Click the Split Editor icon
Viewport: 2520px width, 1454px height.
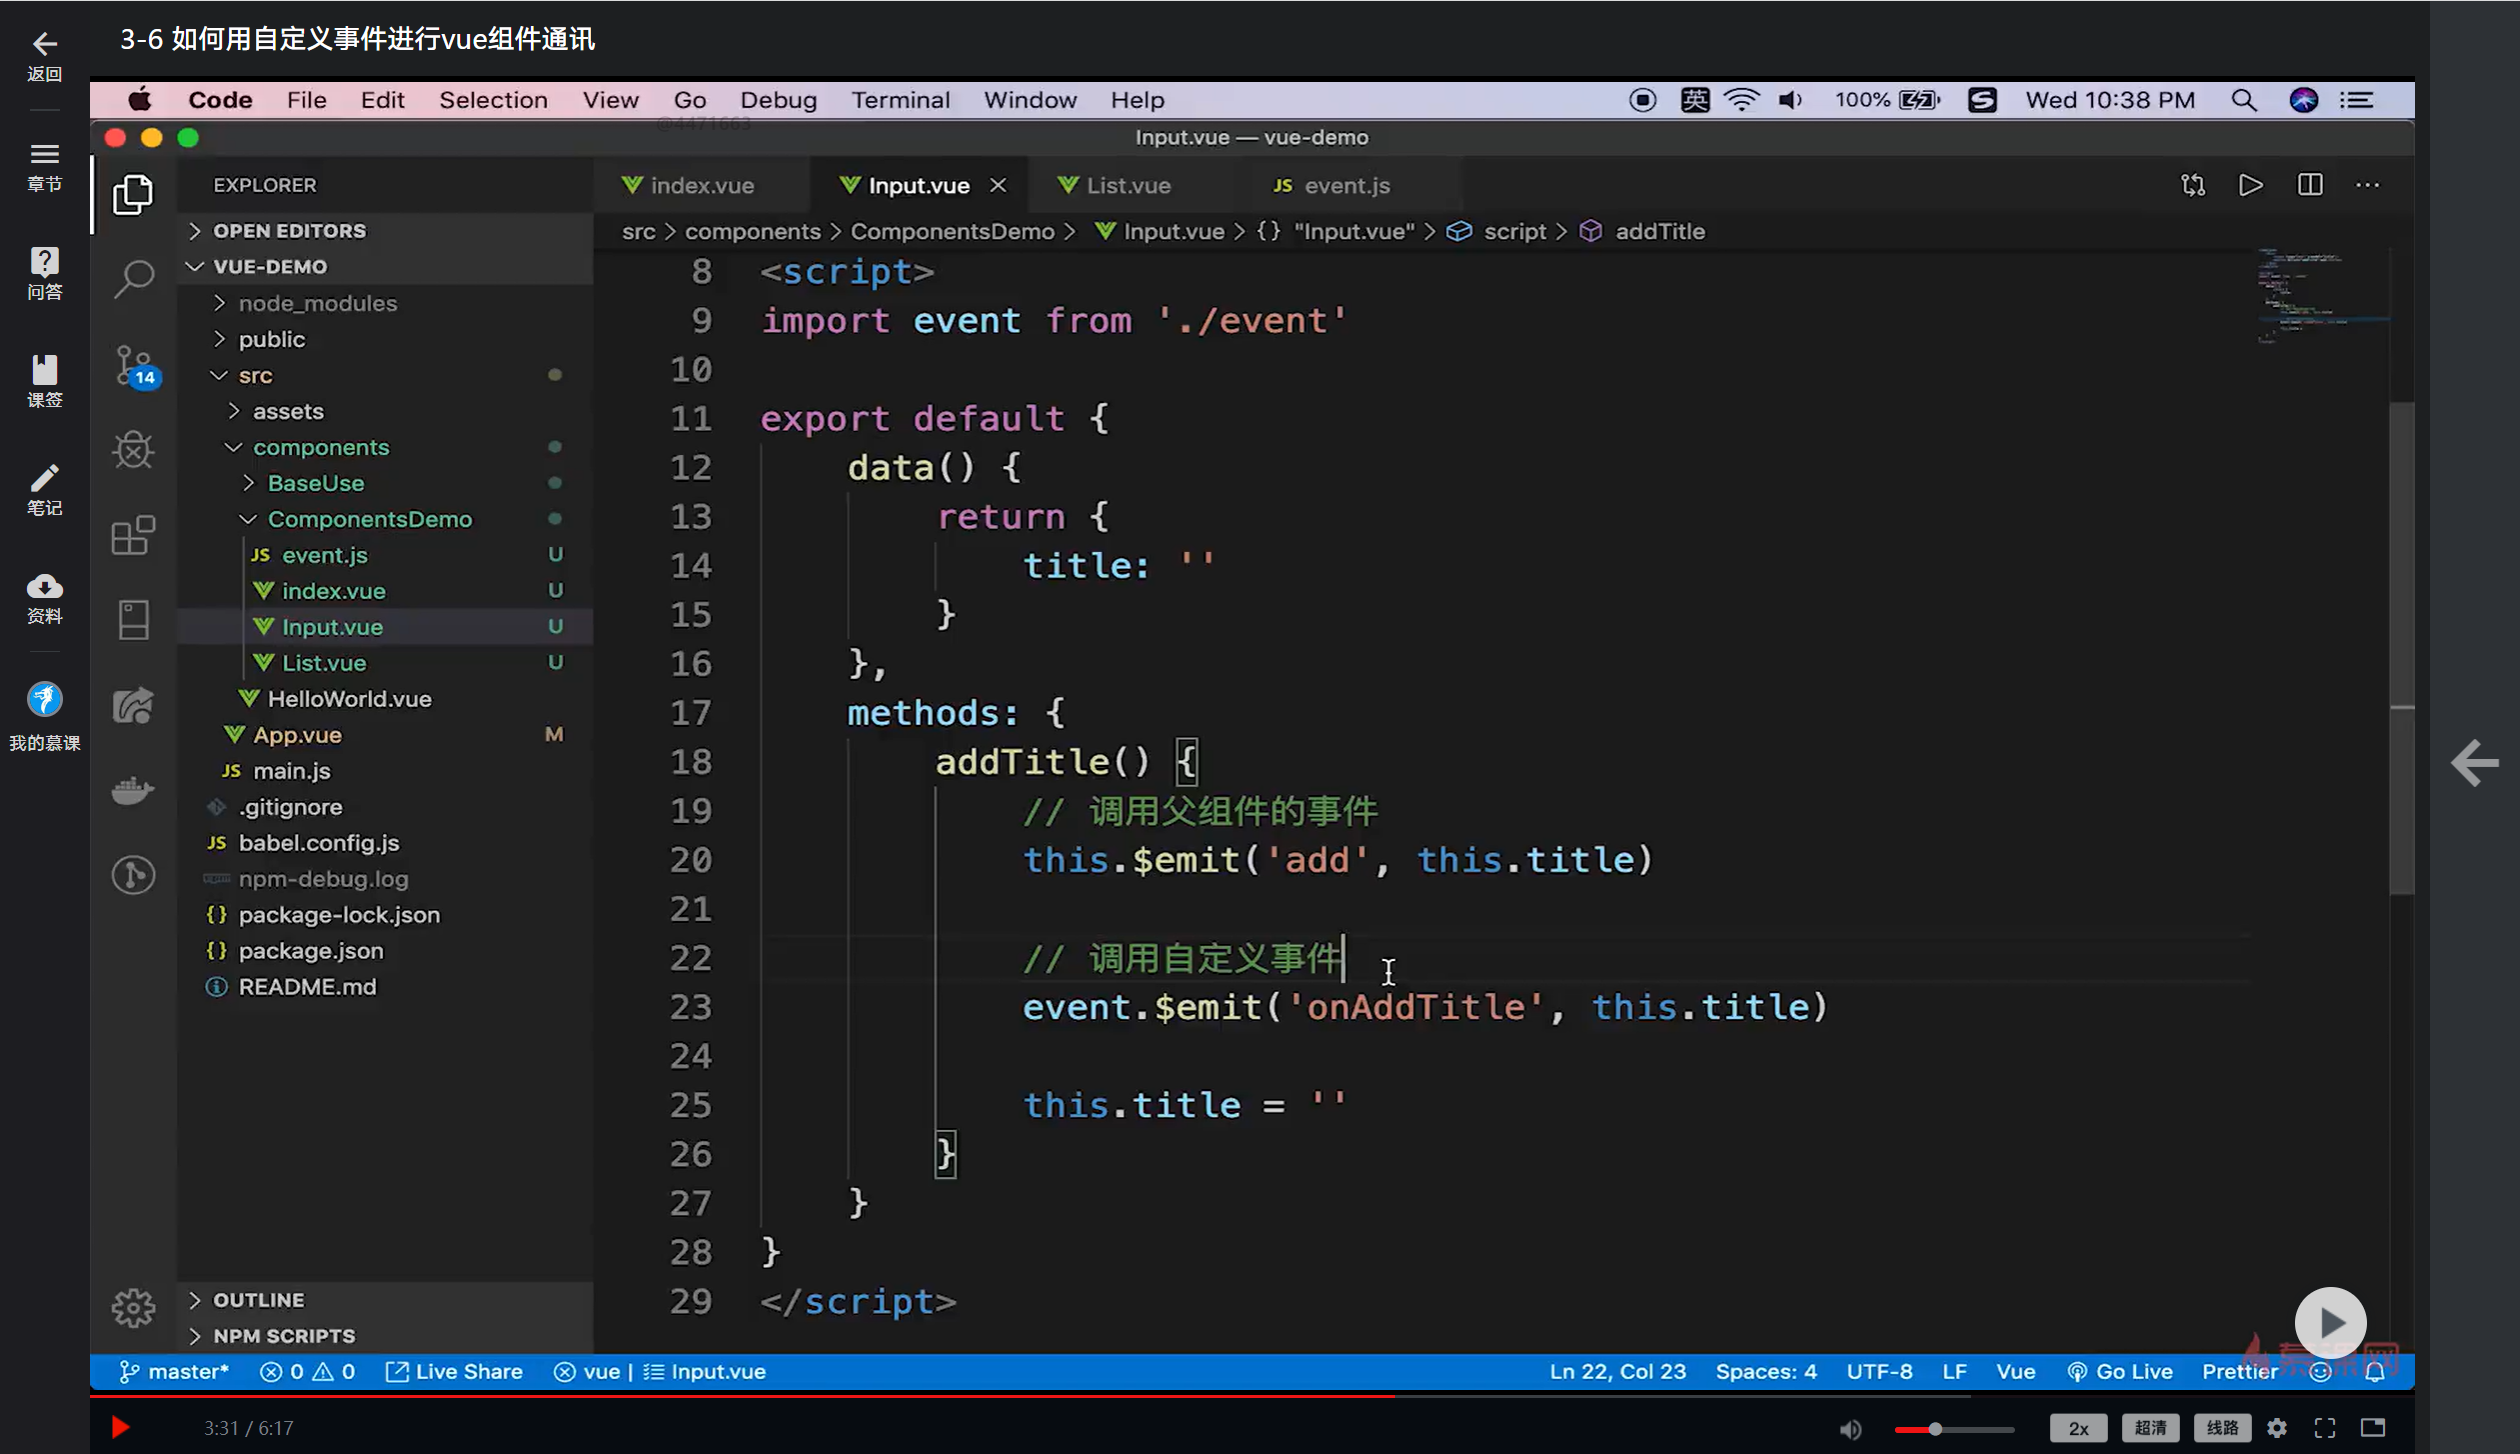pyautogui.click(x=2310, y=185)
